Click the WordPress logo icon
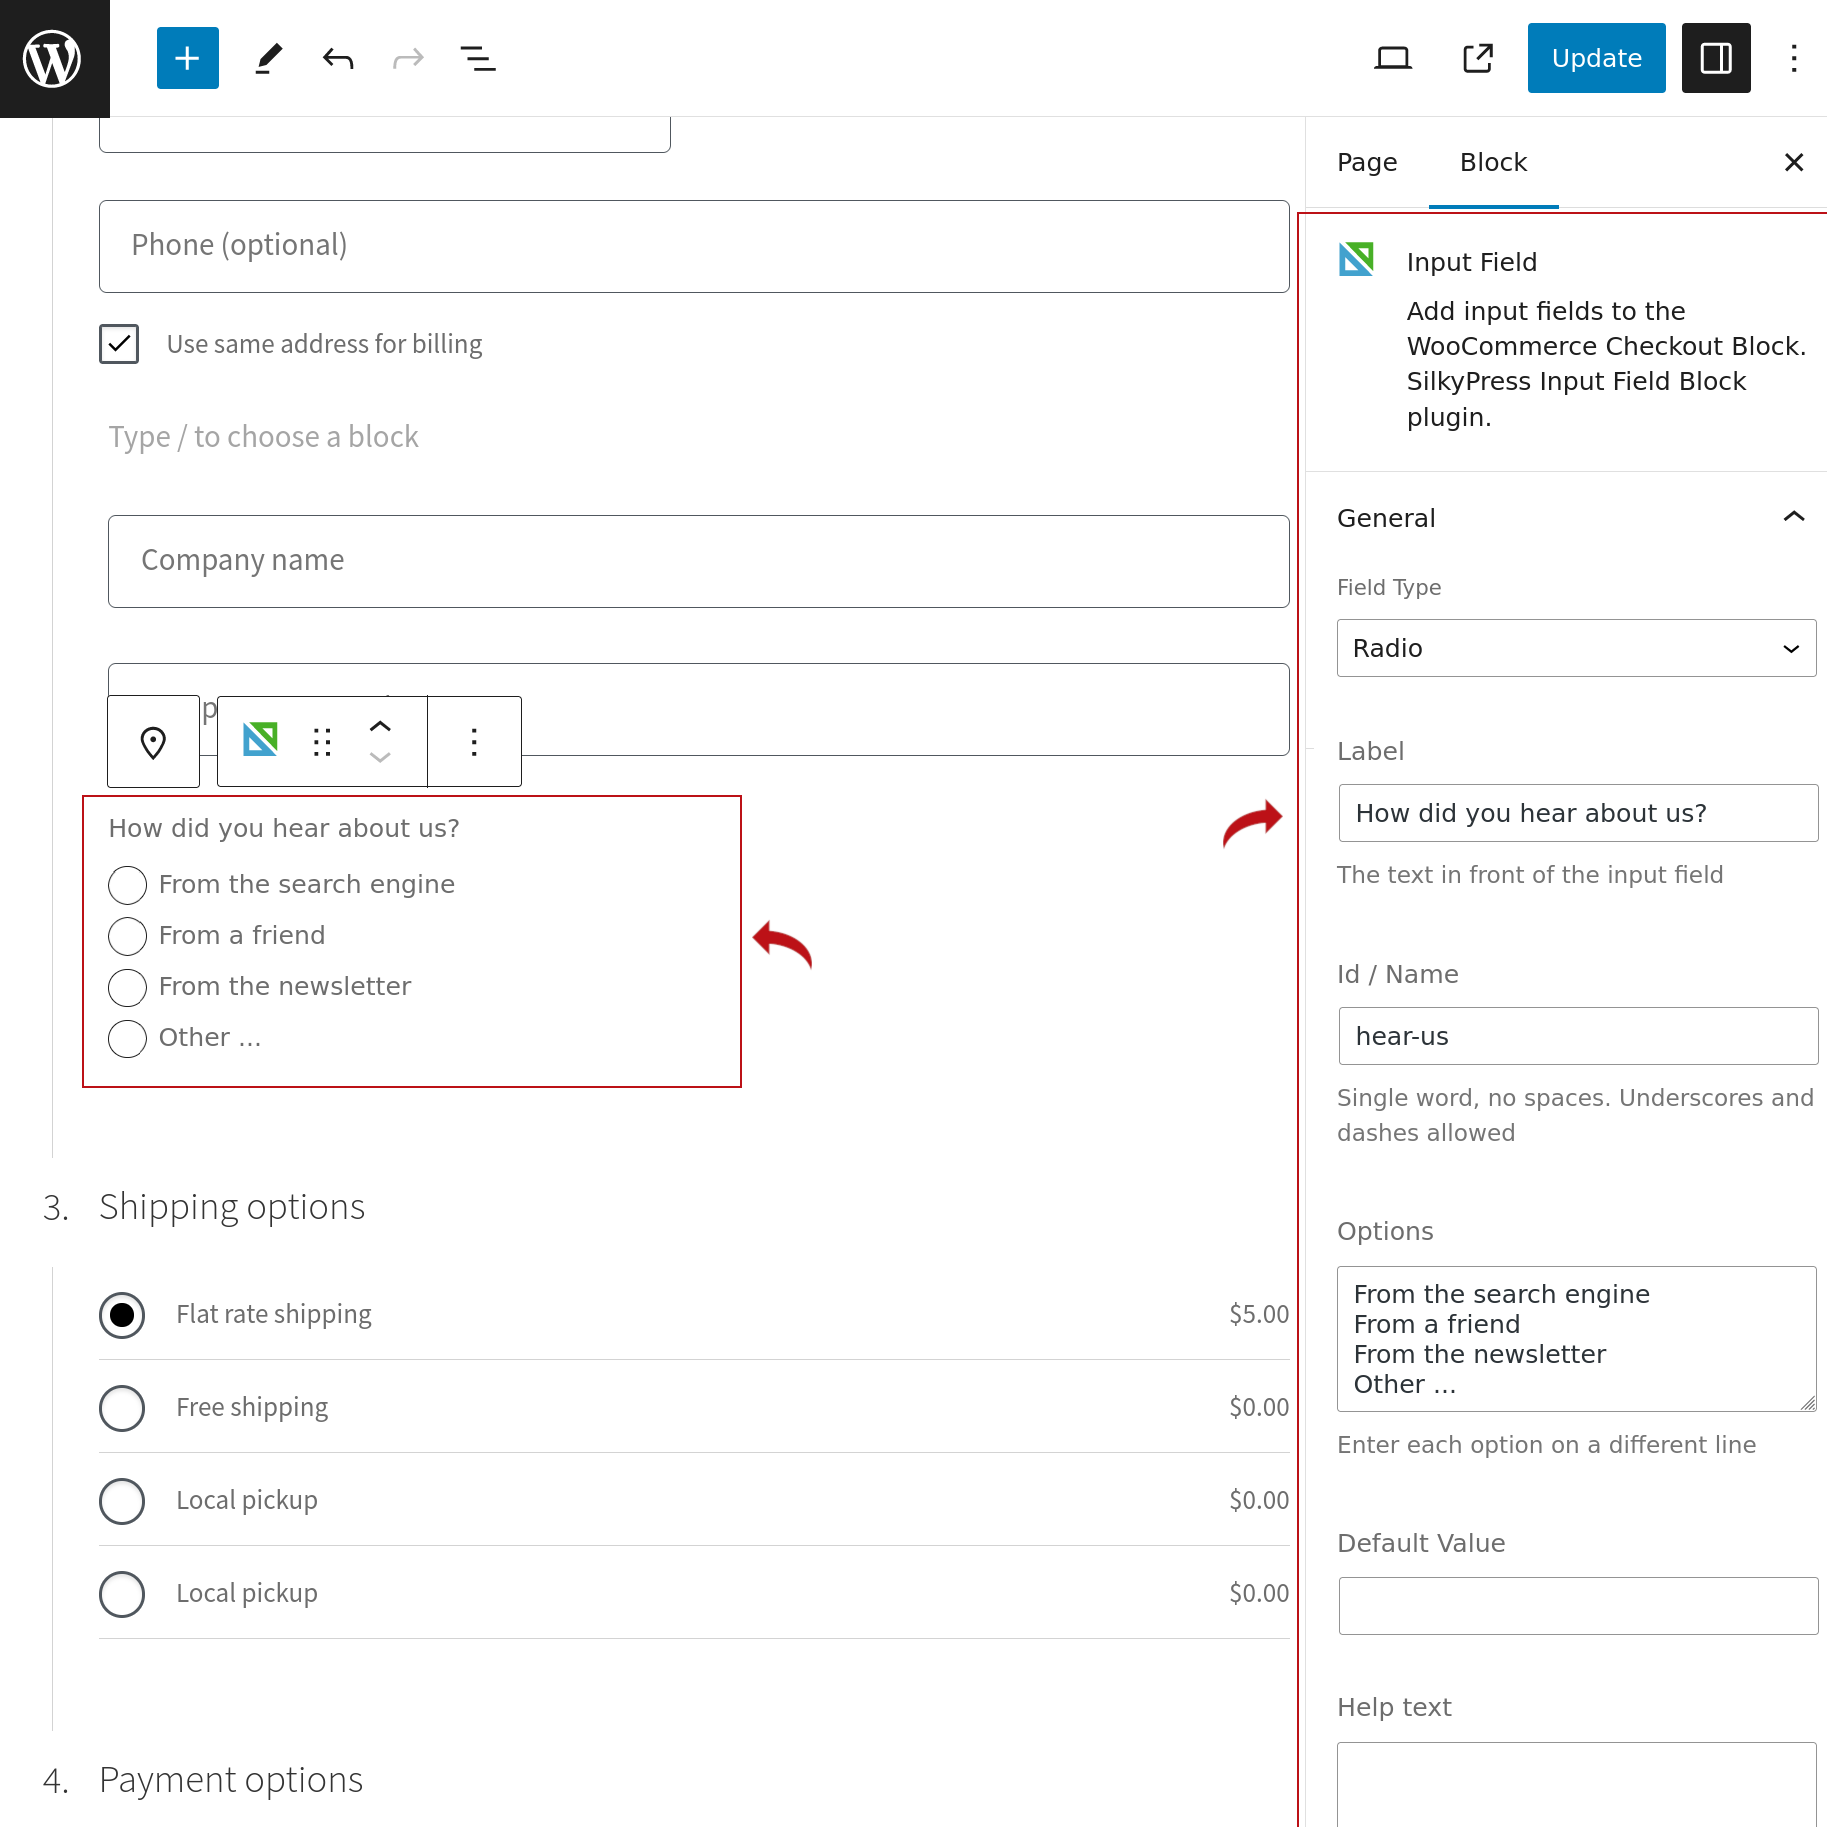The width and height of the screenshot is (1827, 1827). point(52,58)
